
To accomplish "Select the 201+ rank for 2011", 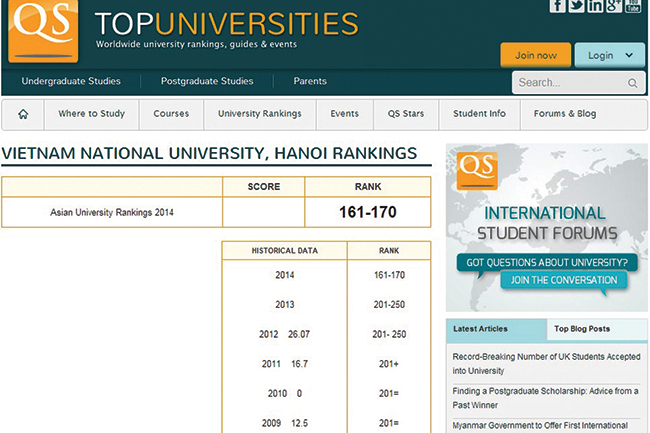I will click(389, 364).
